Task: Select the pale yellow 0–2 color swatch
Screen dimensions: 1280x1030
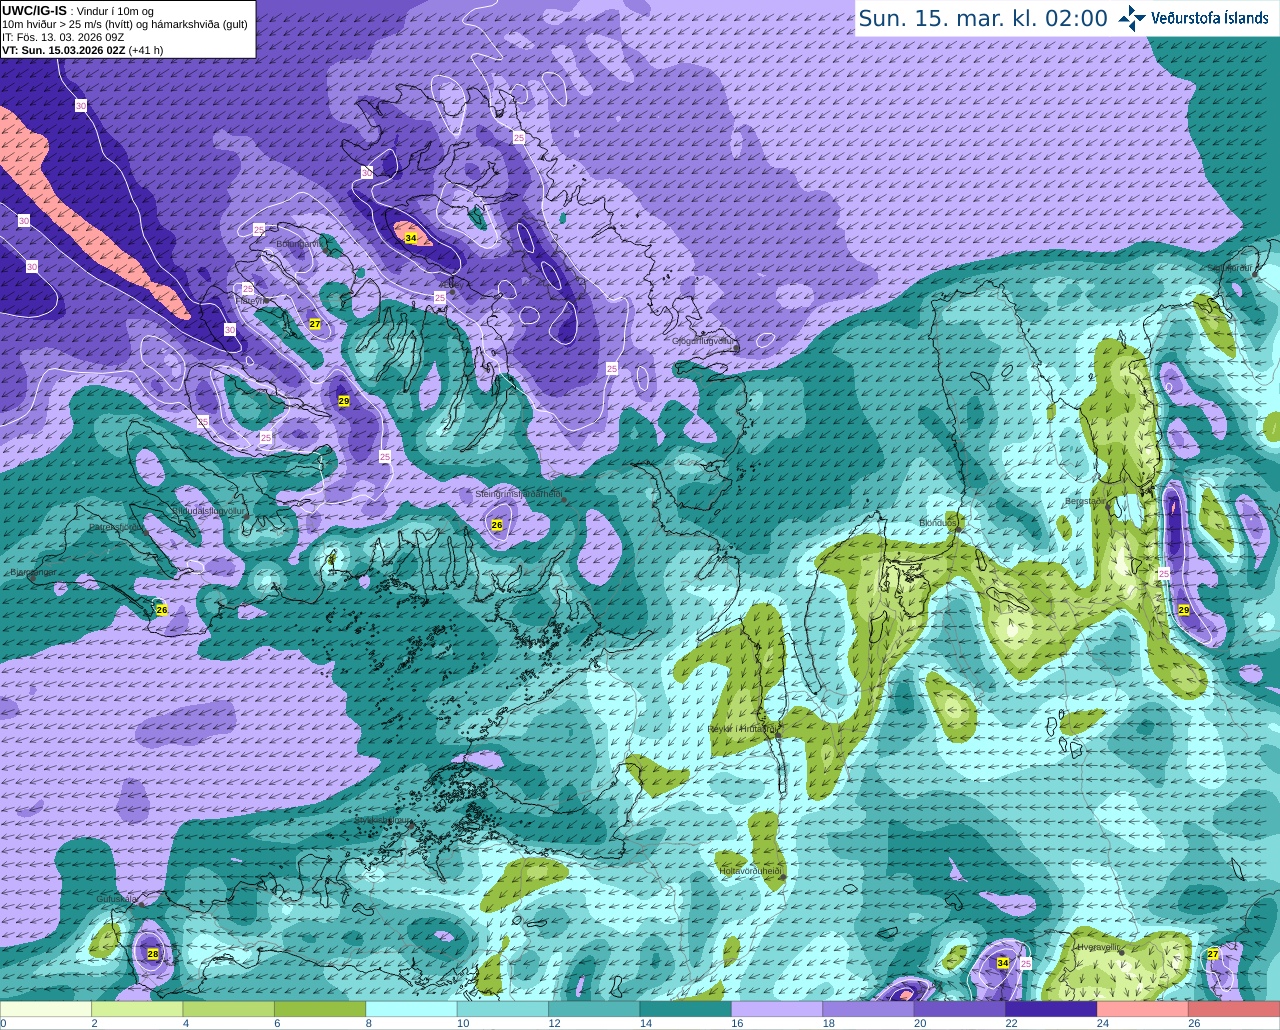Action: 46,1010
